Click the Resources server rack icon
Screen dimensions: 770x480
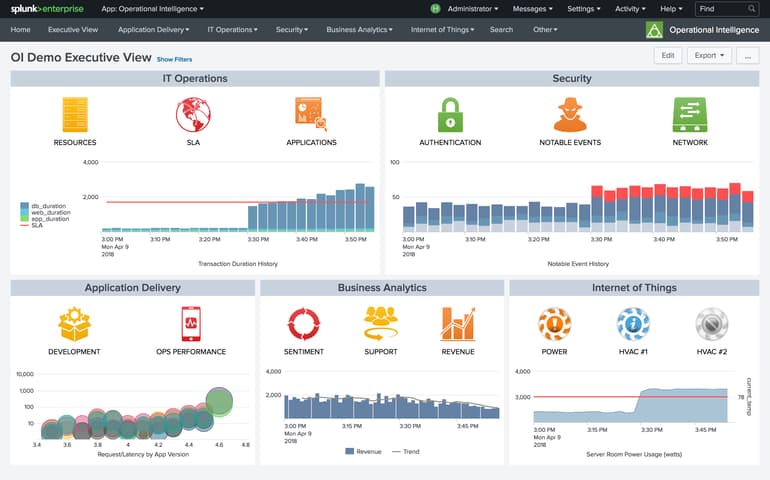[75, 115]
